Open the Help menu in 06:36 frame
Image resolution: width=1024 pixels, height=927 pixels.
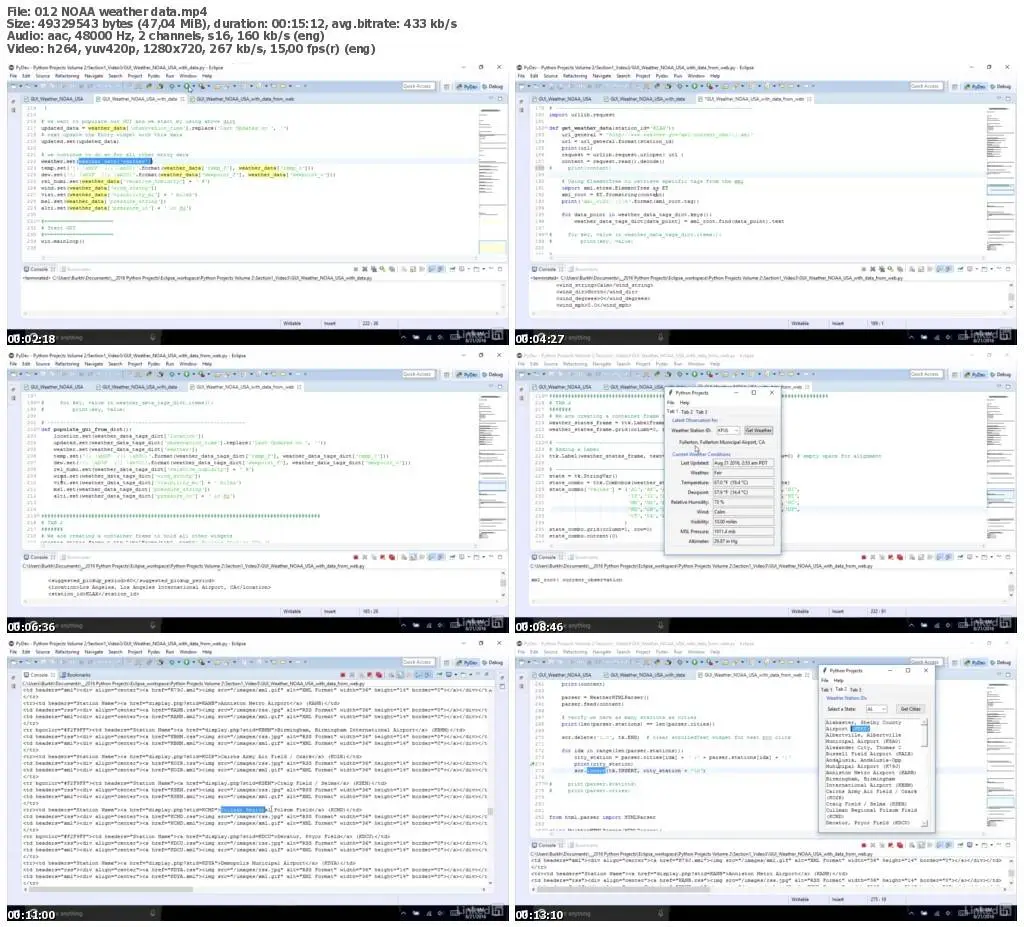coord(206,365)
